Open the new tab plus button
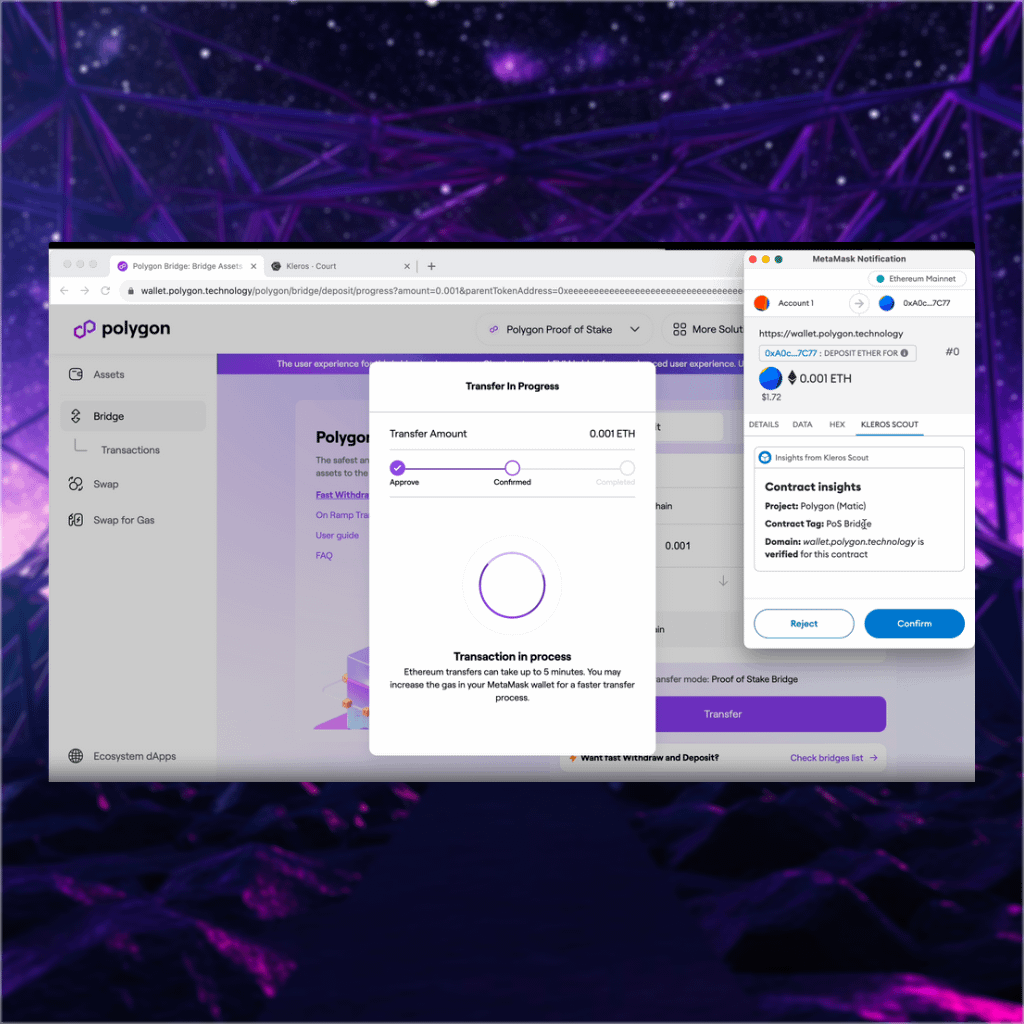1024x1024 pixels. click(x=432, y=266)
